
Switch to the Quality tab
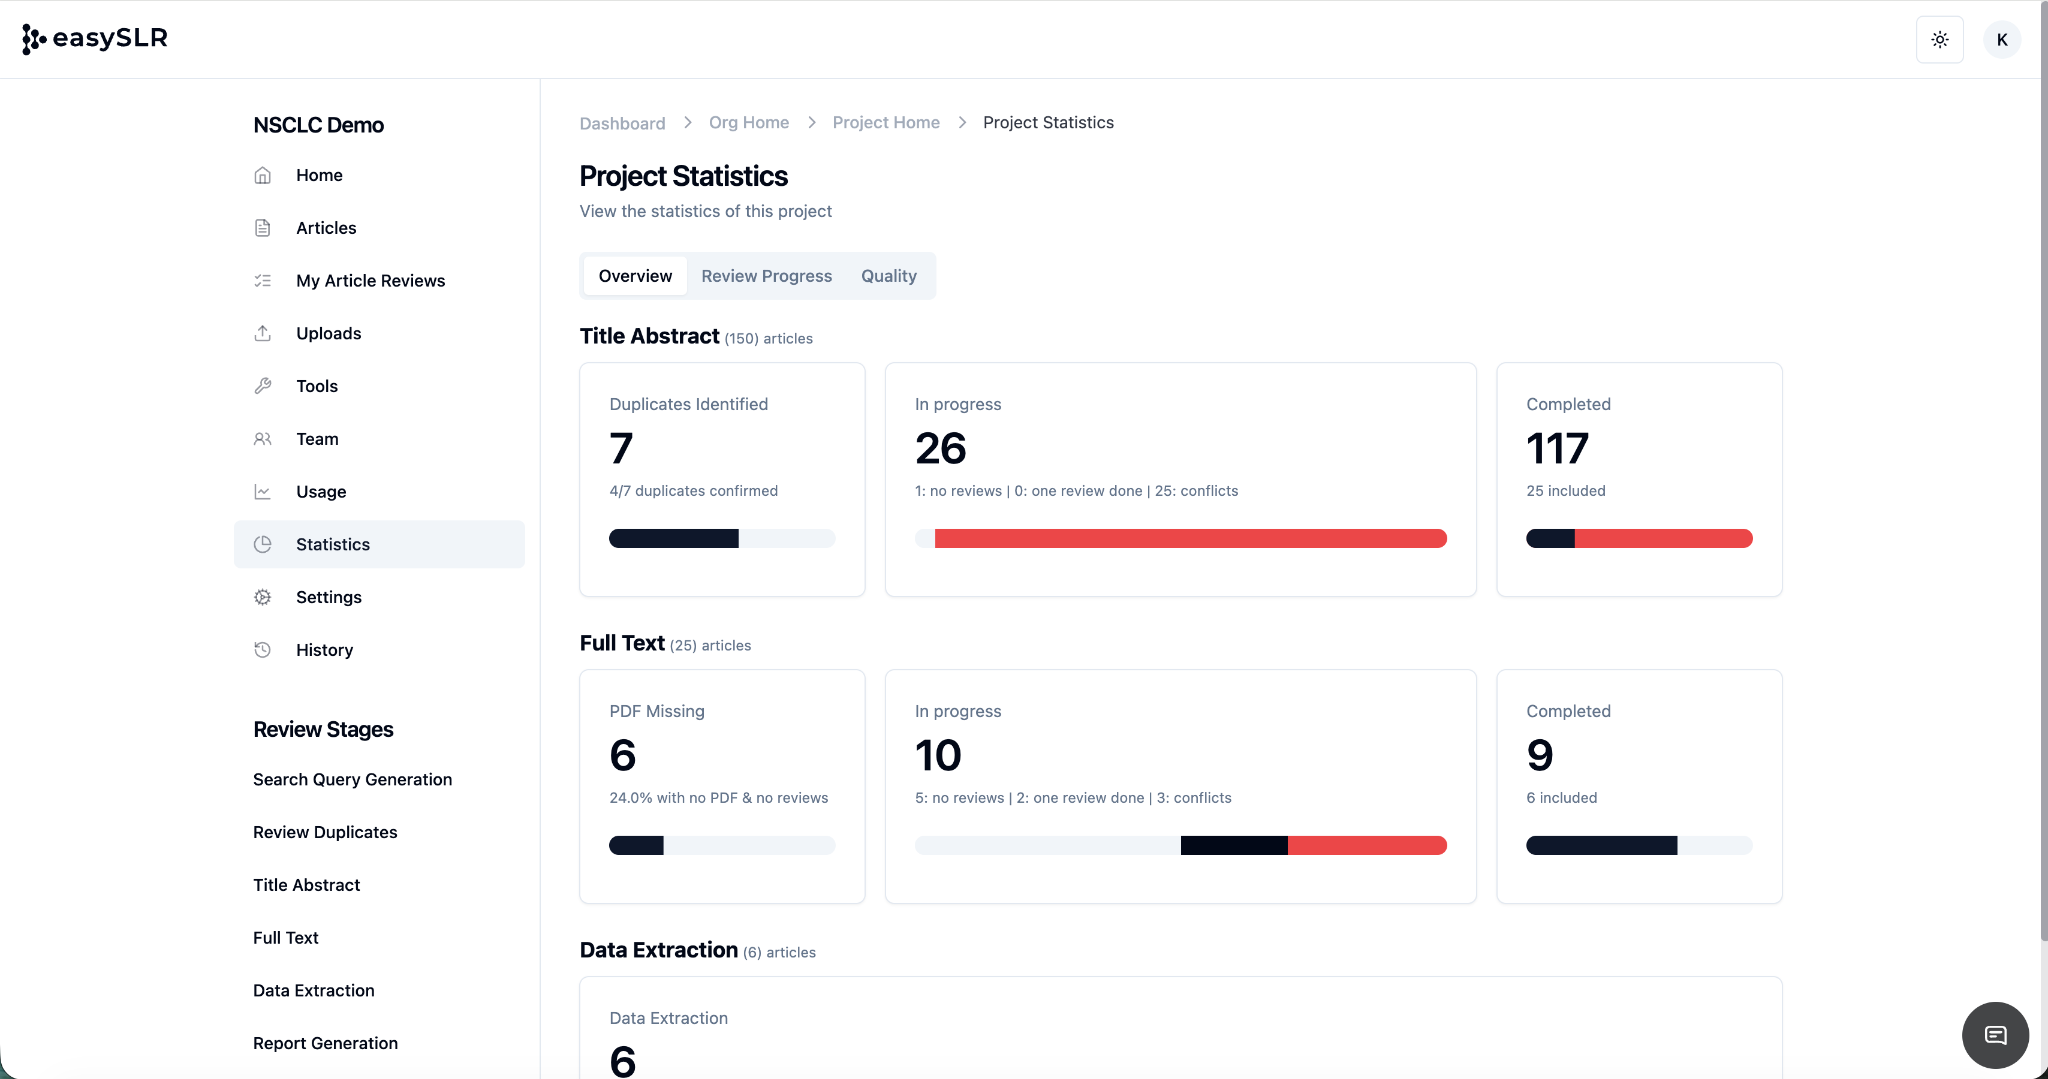[x=888, y=276]
